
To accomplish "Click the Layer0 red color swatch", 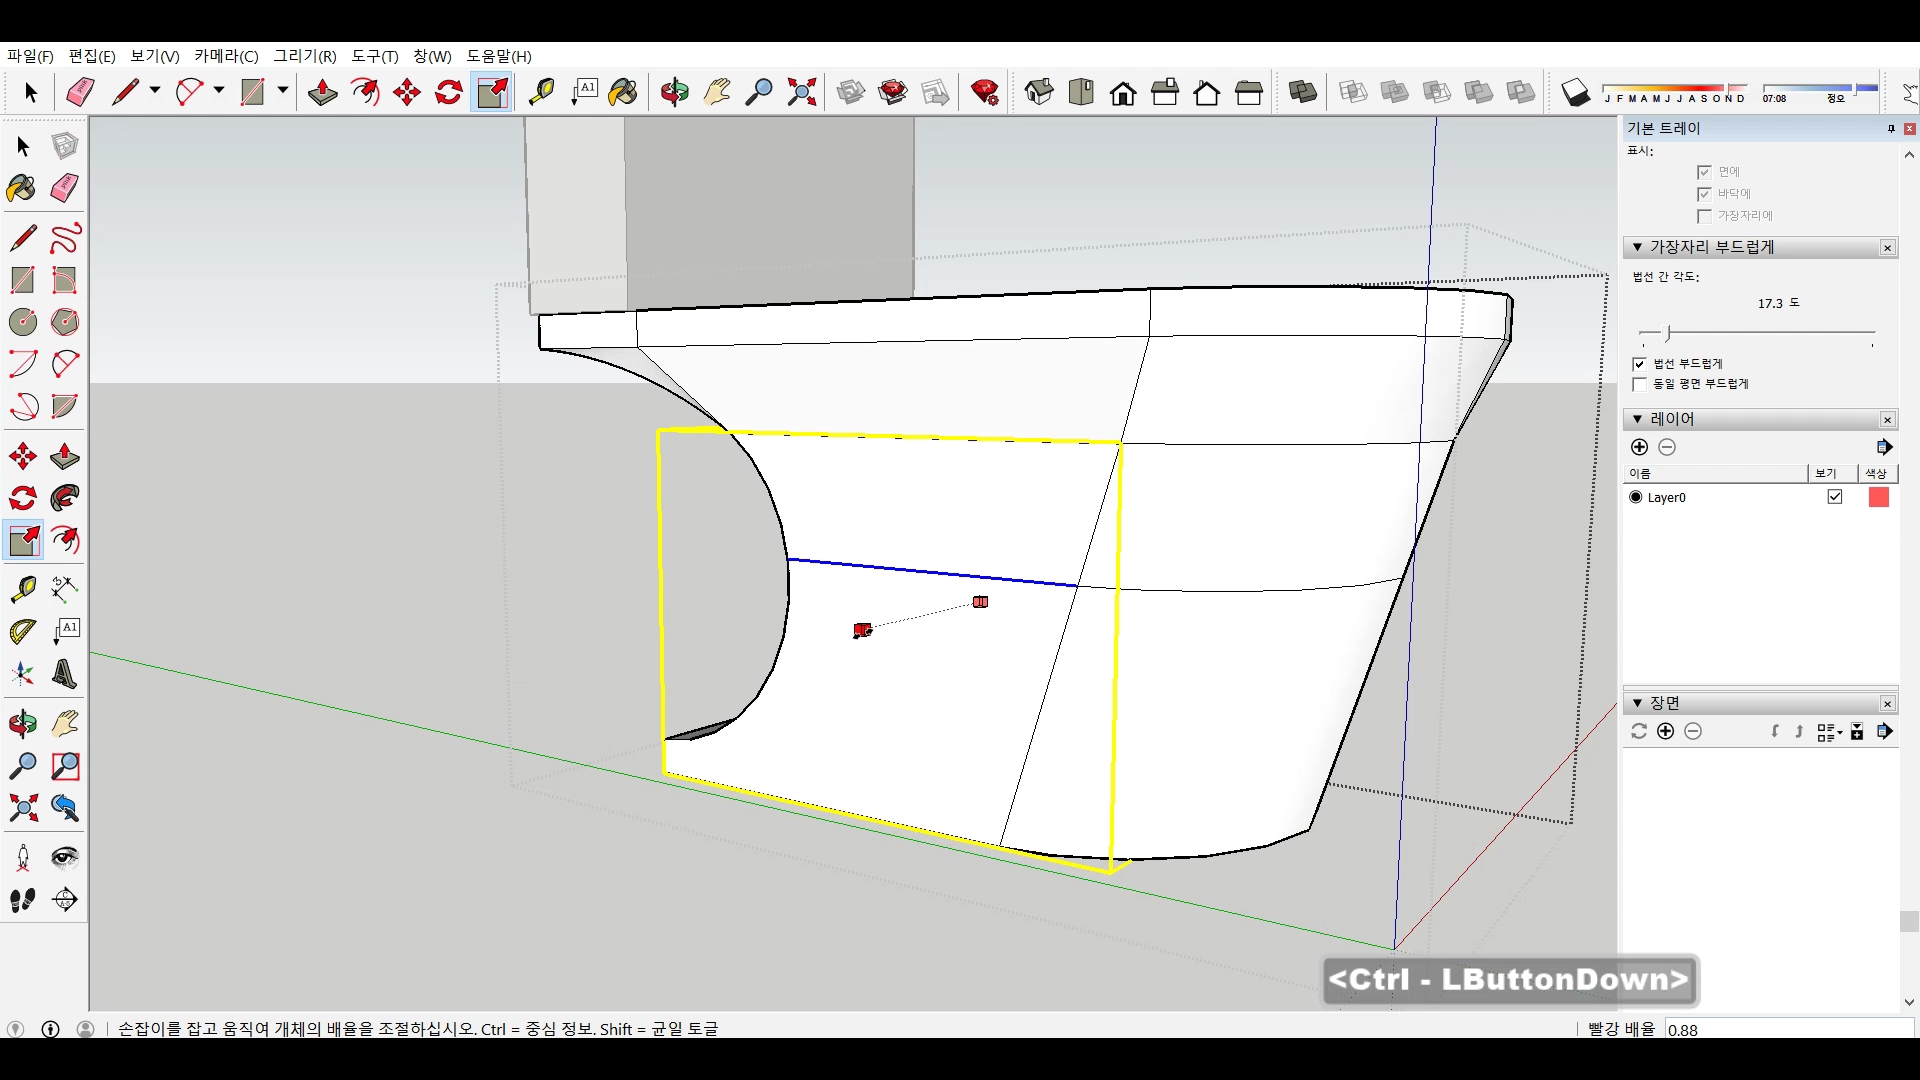I will (1878, 497).
